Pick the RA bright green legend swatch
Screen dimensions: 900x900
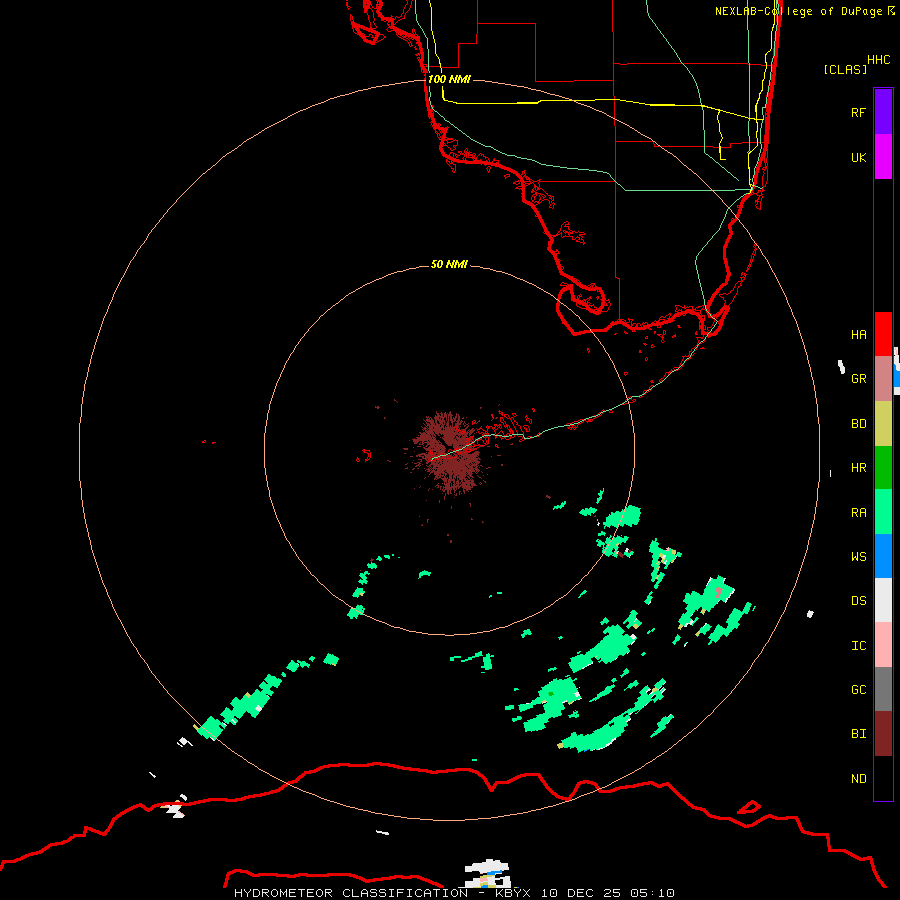point(883,512)
